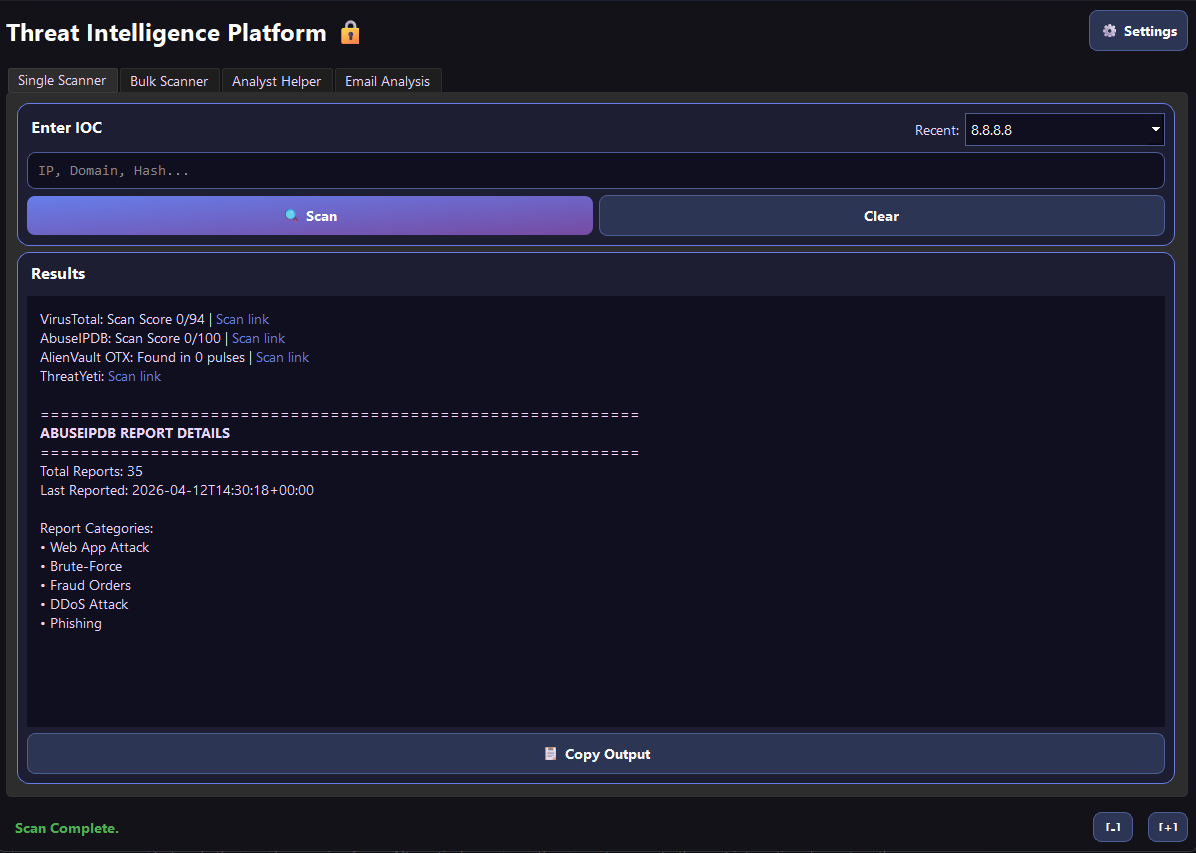The width and height of the screenshot is (1196, 853).
Task: Open Settings via the gear button
Action: point(1138,31)
